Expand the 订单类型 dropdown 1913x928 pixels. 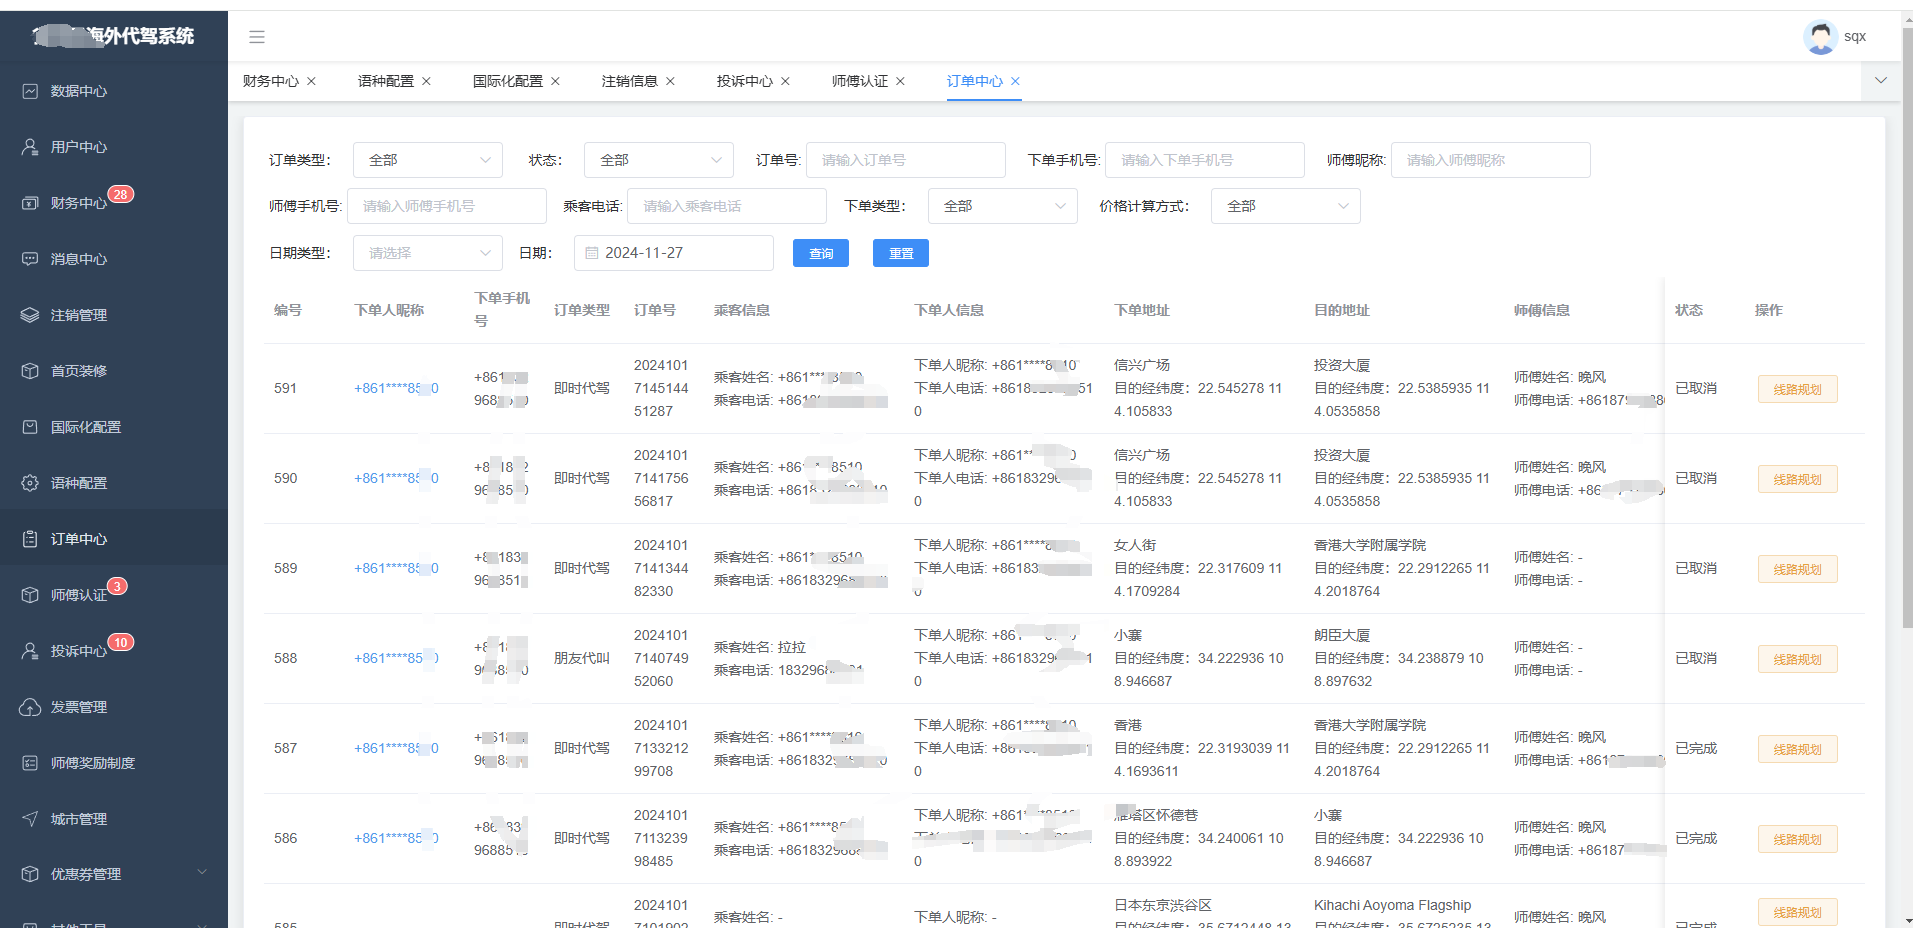pyautogui.click(x=427, y=159)
